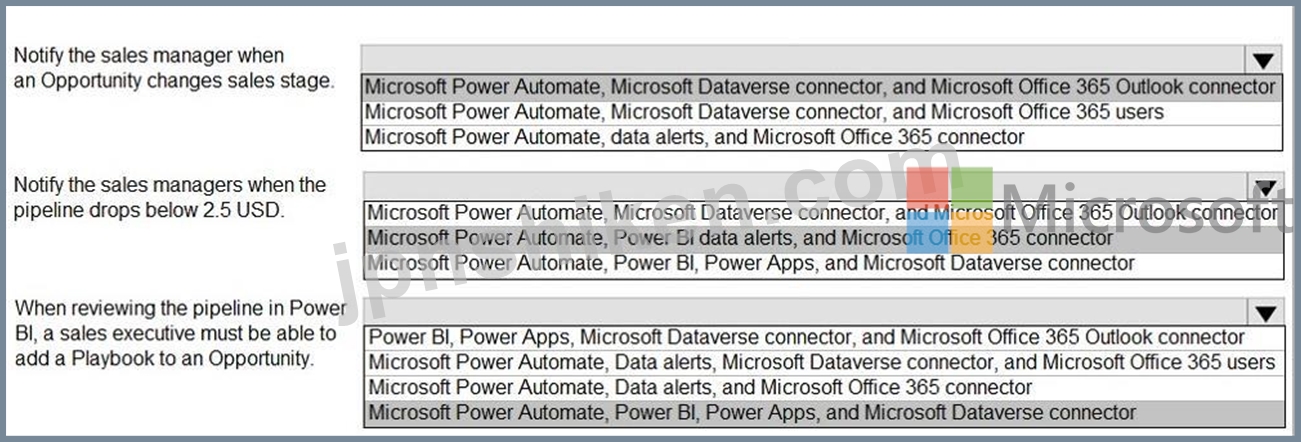Choose Data alerts, Dataverse, Office 365 users, third list
Screen dimensions: 1301x442
822,362
